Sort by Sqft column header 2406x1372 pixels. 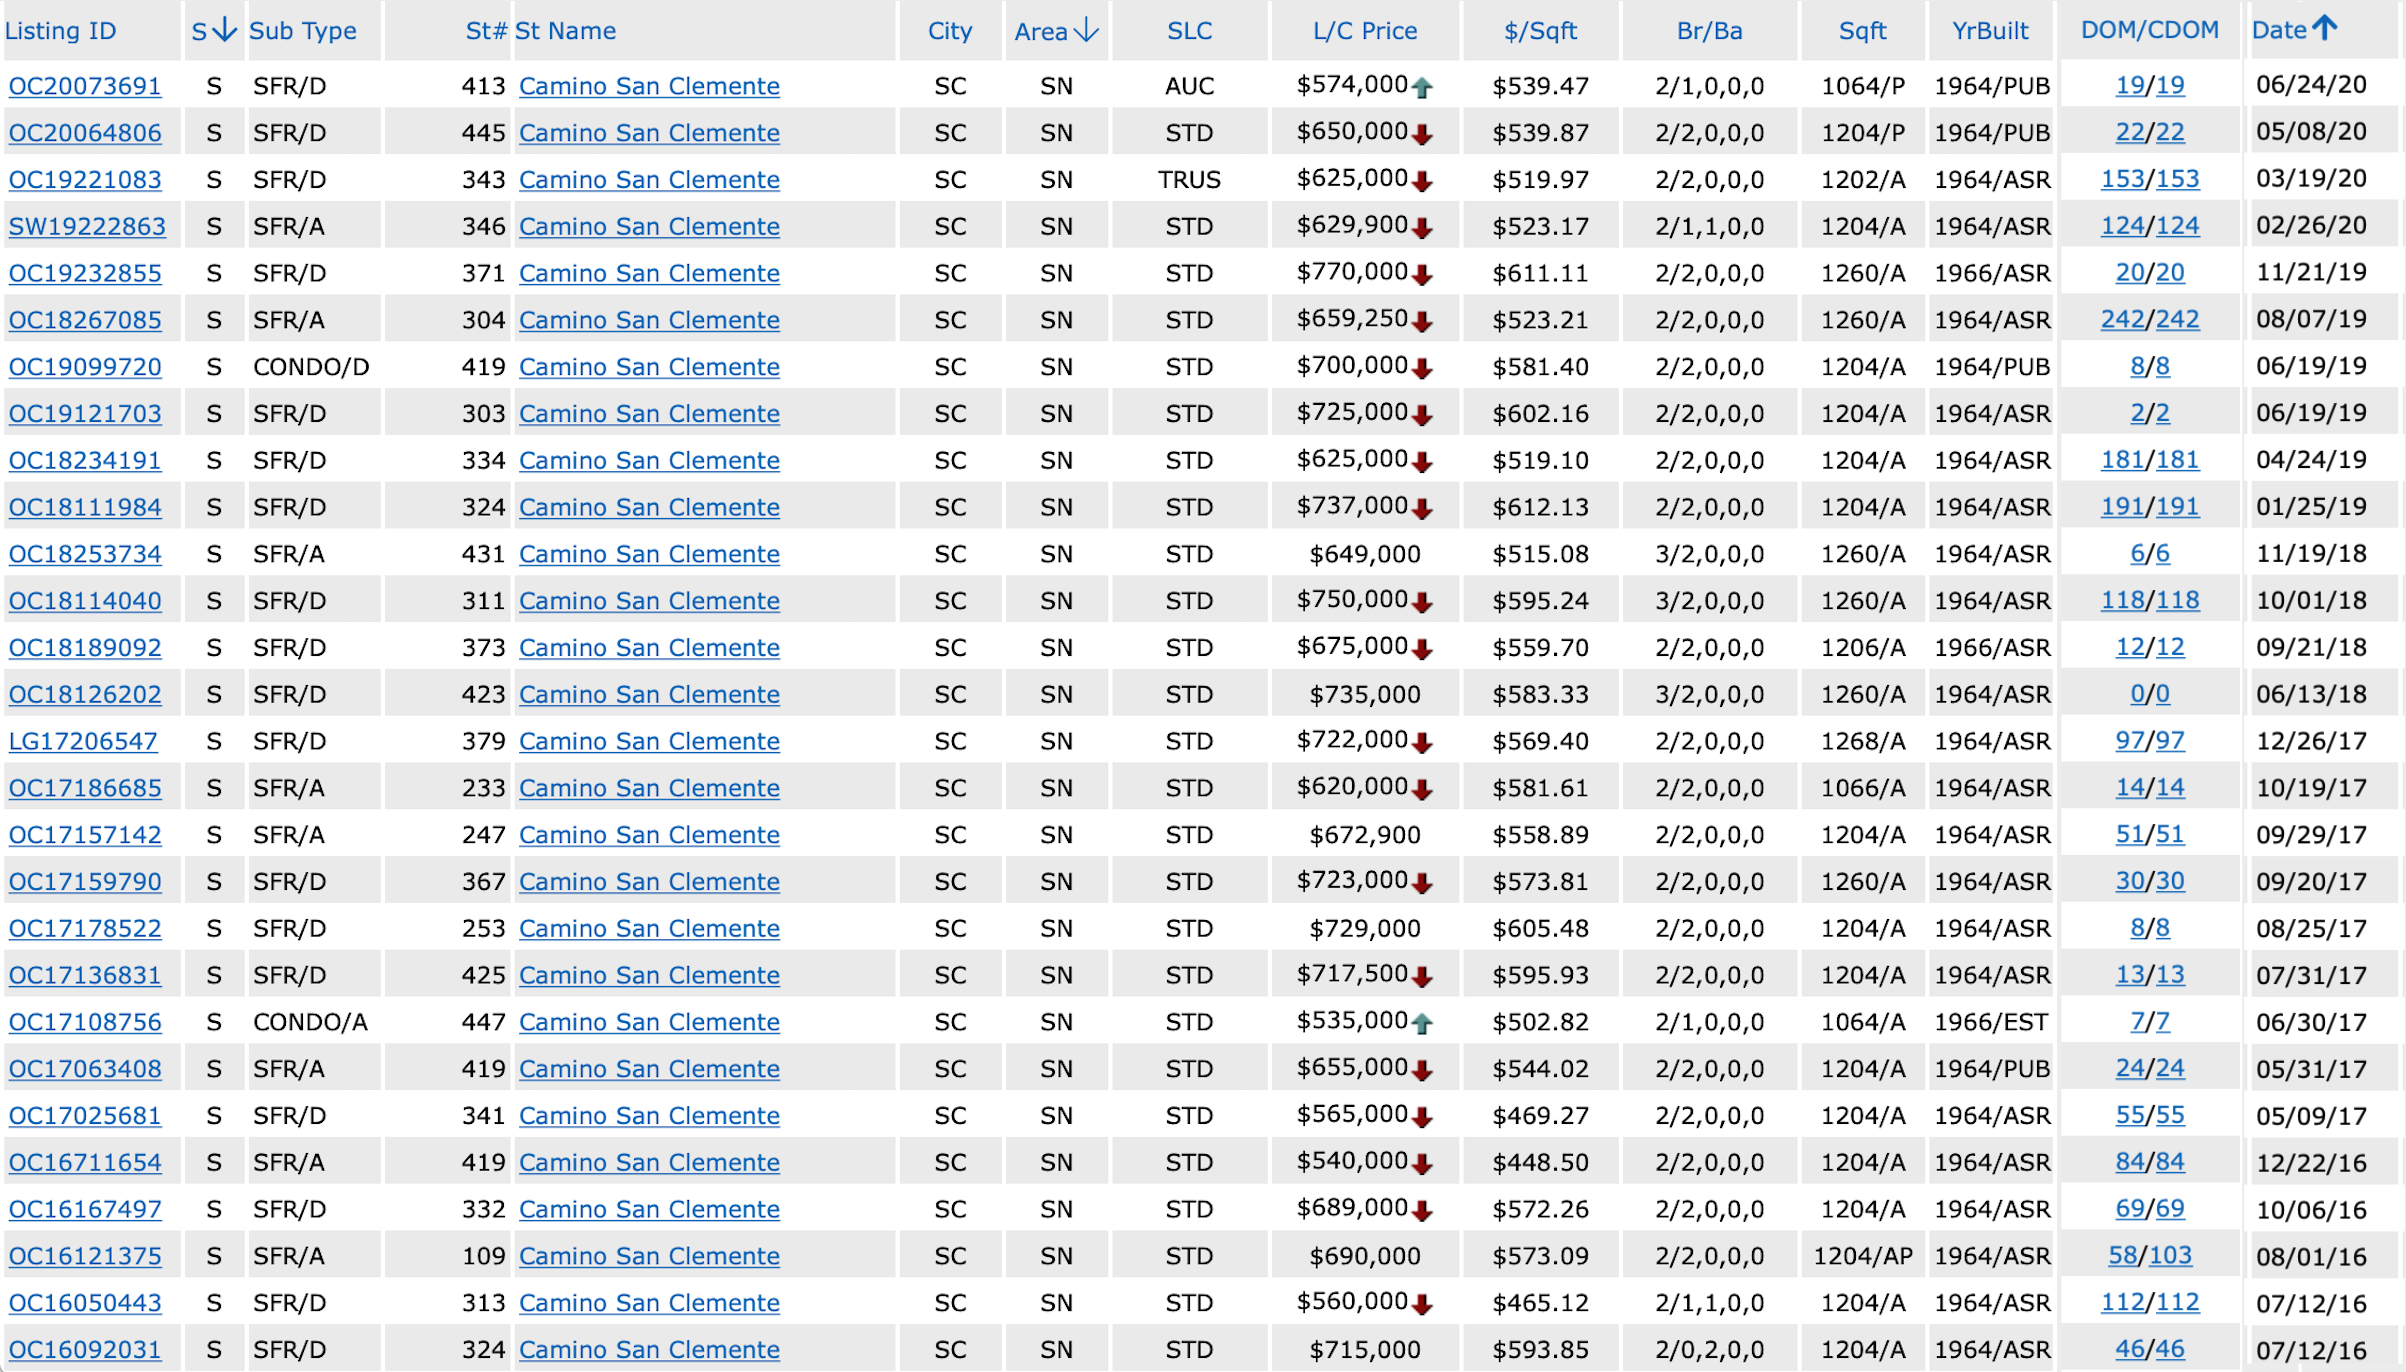(1862, 31)
